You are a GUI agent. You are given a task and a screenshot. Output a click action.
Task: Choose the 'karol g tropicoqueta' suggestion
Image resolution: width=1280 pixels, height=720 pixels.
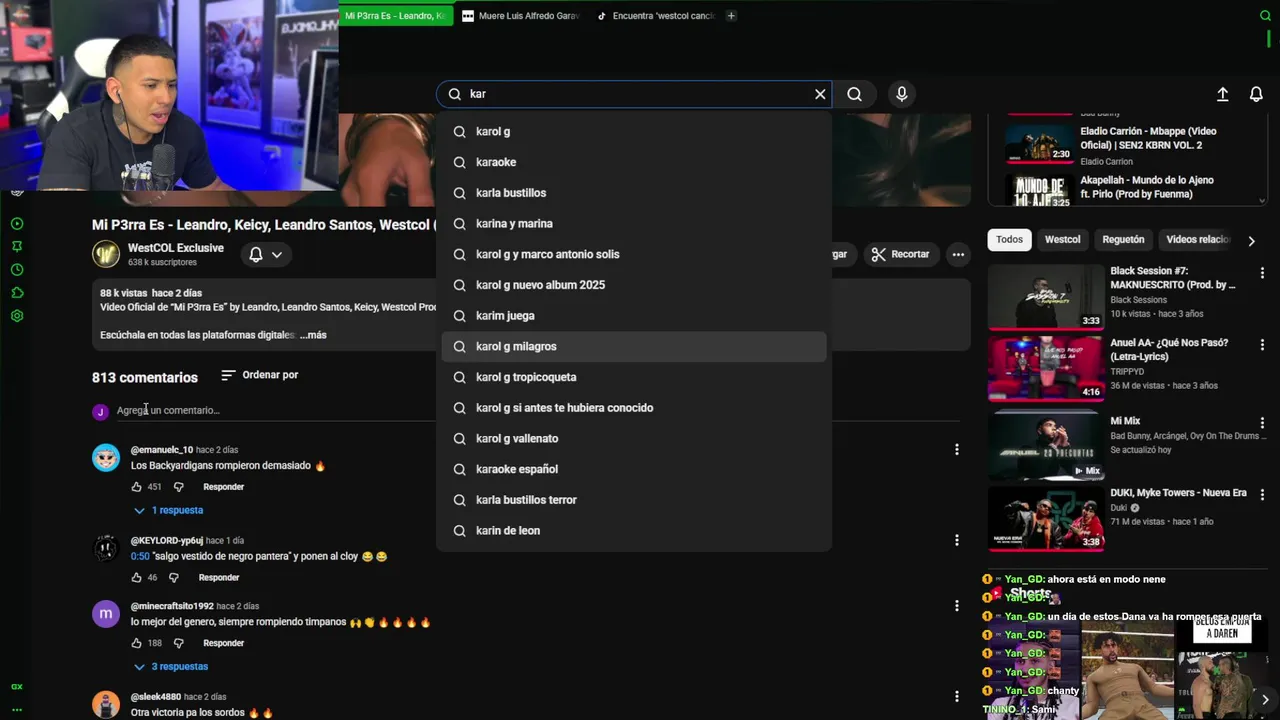[x=633, y=377]
